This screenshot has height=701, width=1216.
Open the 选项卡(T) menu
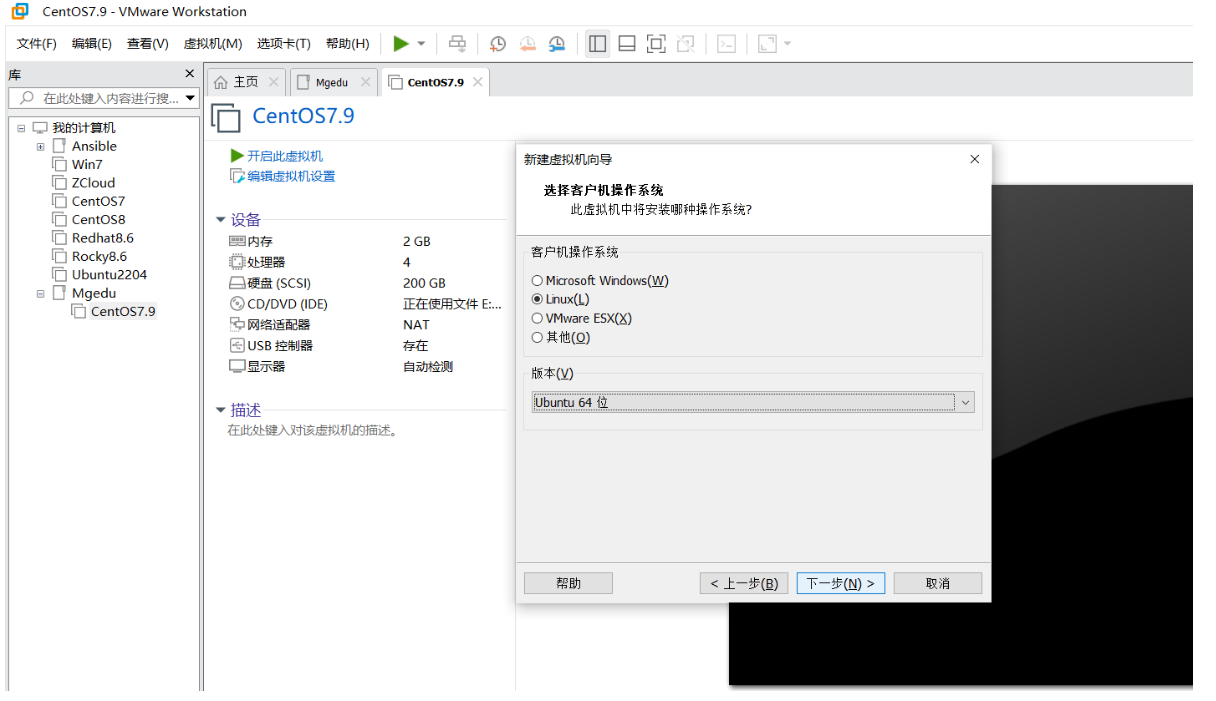(284, 44)
